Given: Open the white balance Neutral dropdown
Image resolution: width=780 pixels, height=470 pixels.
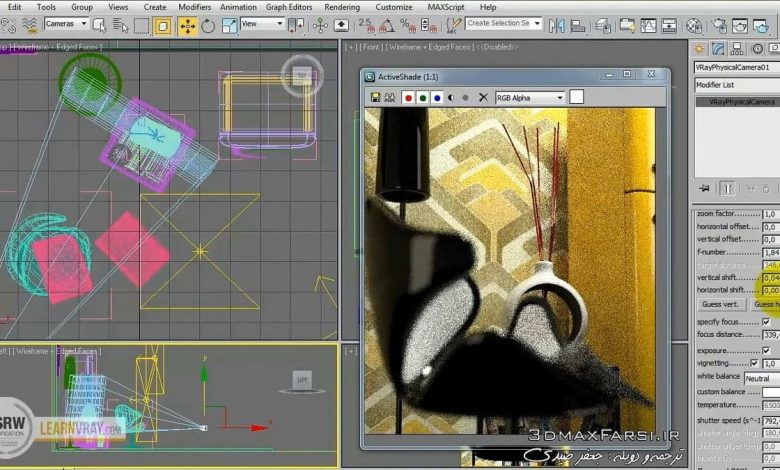Looking at the screenshot, I should 762,378.
